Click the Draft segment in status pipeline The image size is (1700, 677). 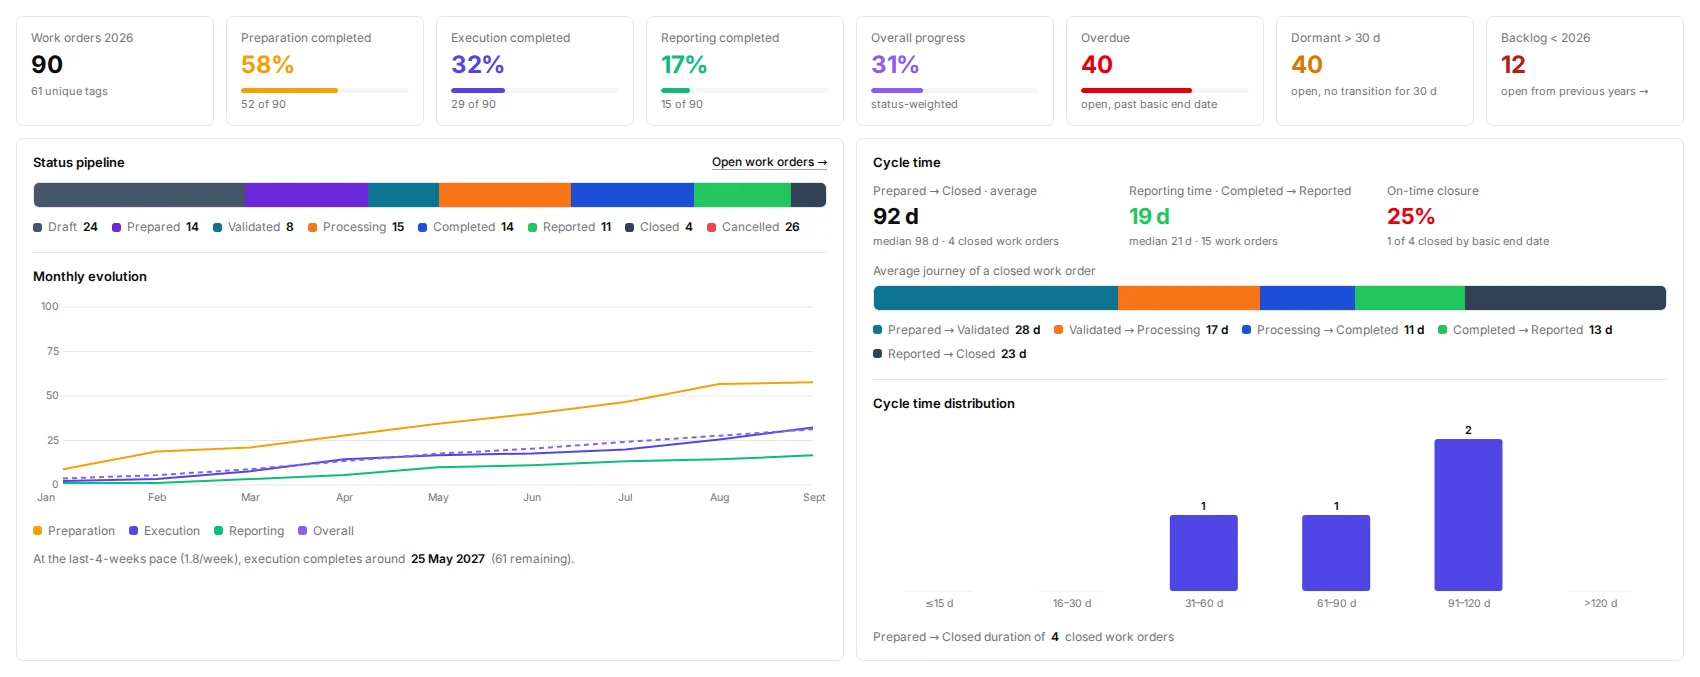click(x=139, y=195)
